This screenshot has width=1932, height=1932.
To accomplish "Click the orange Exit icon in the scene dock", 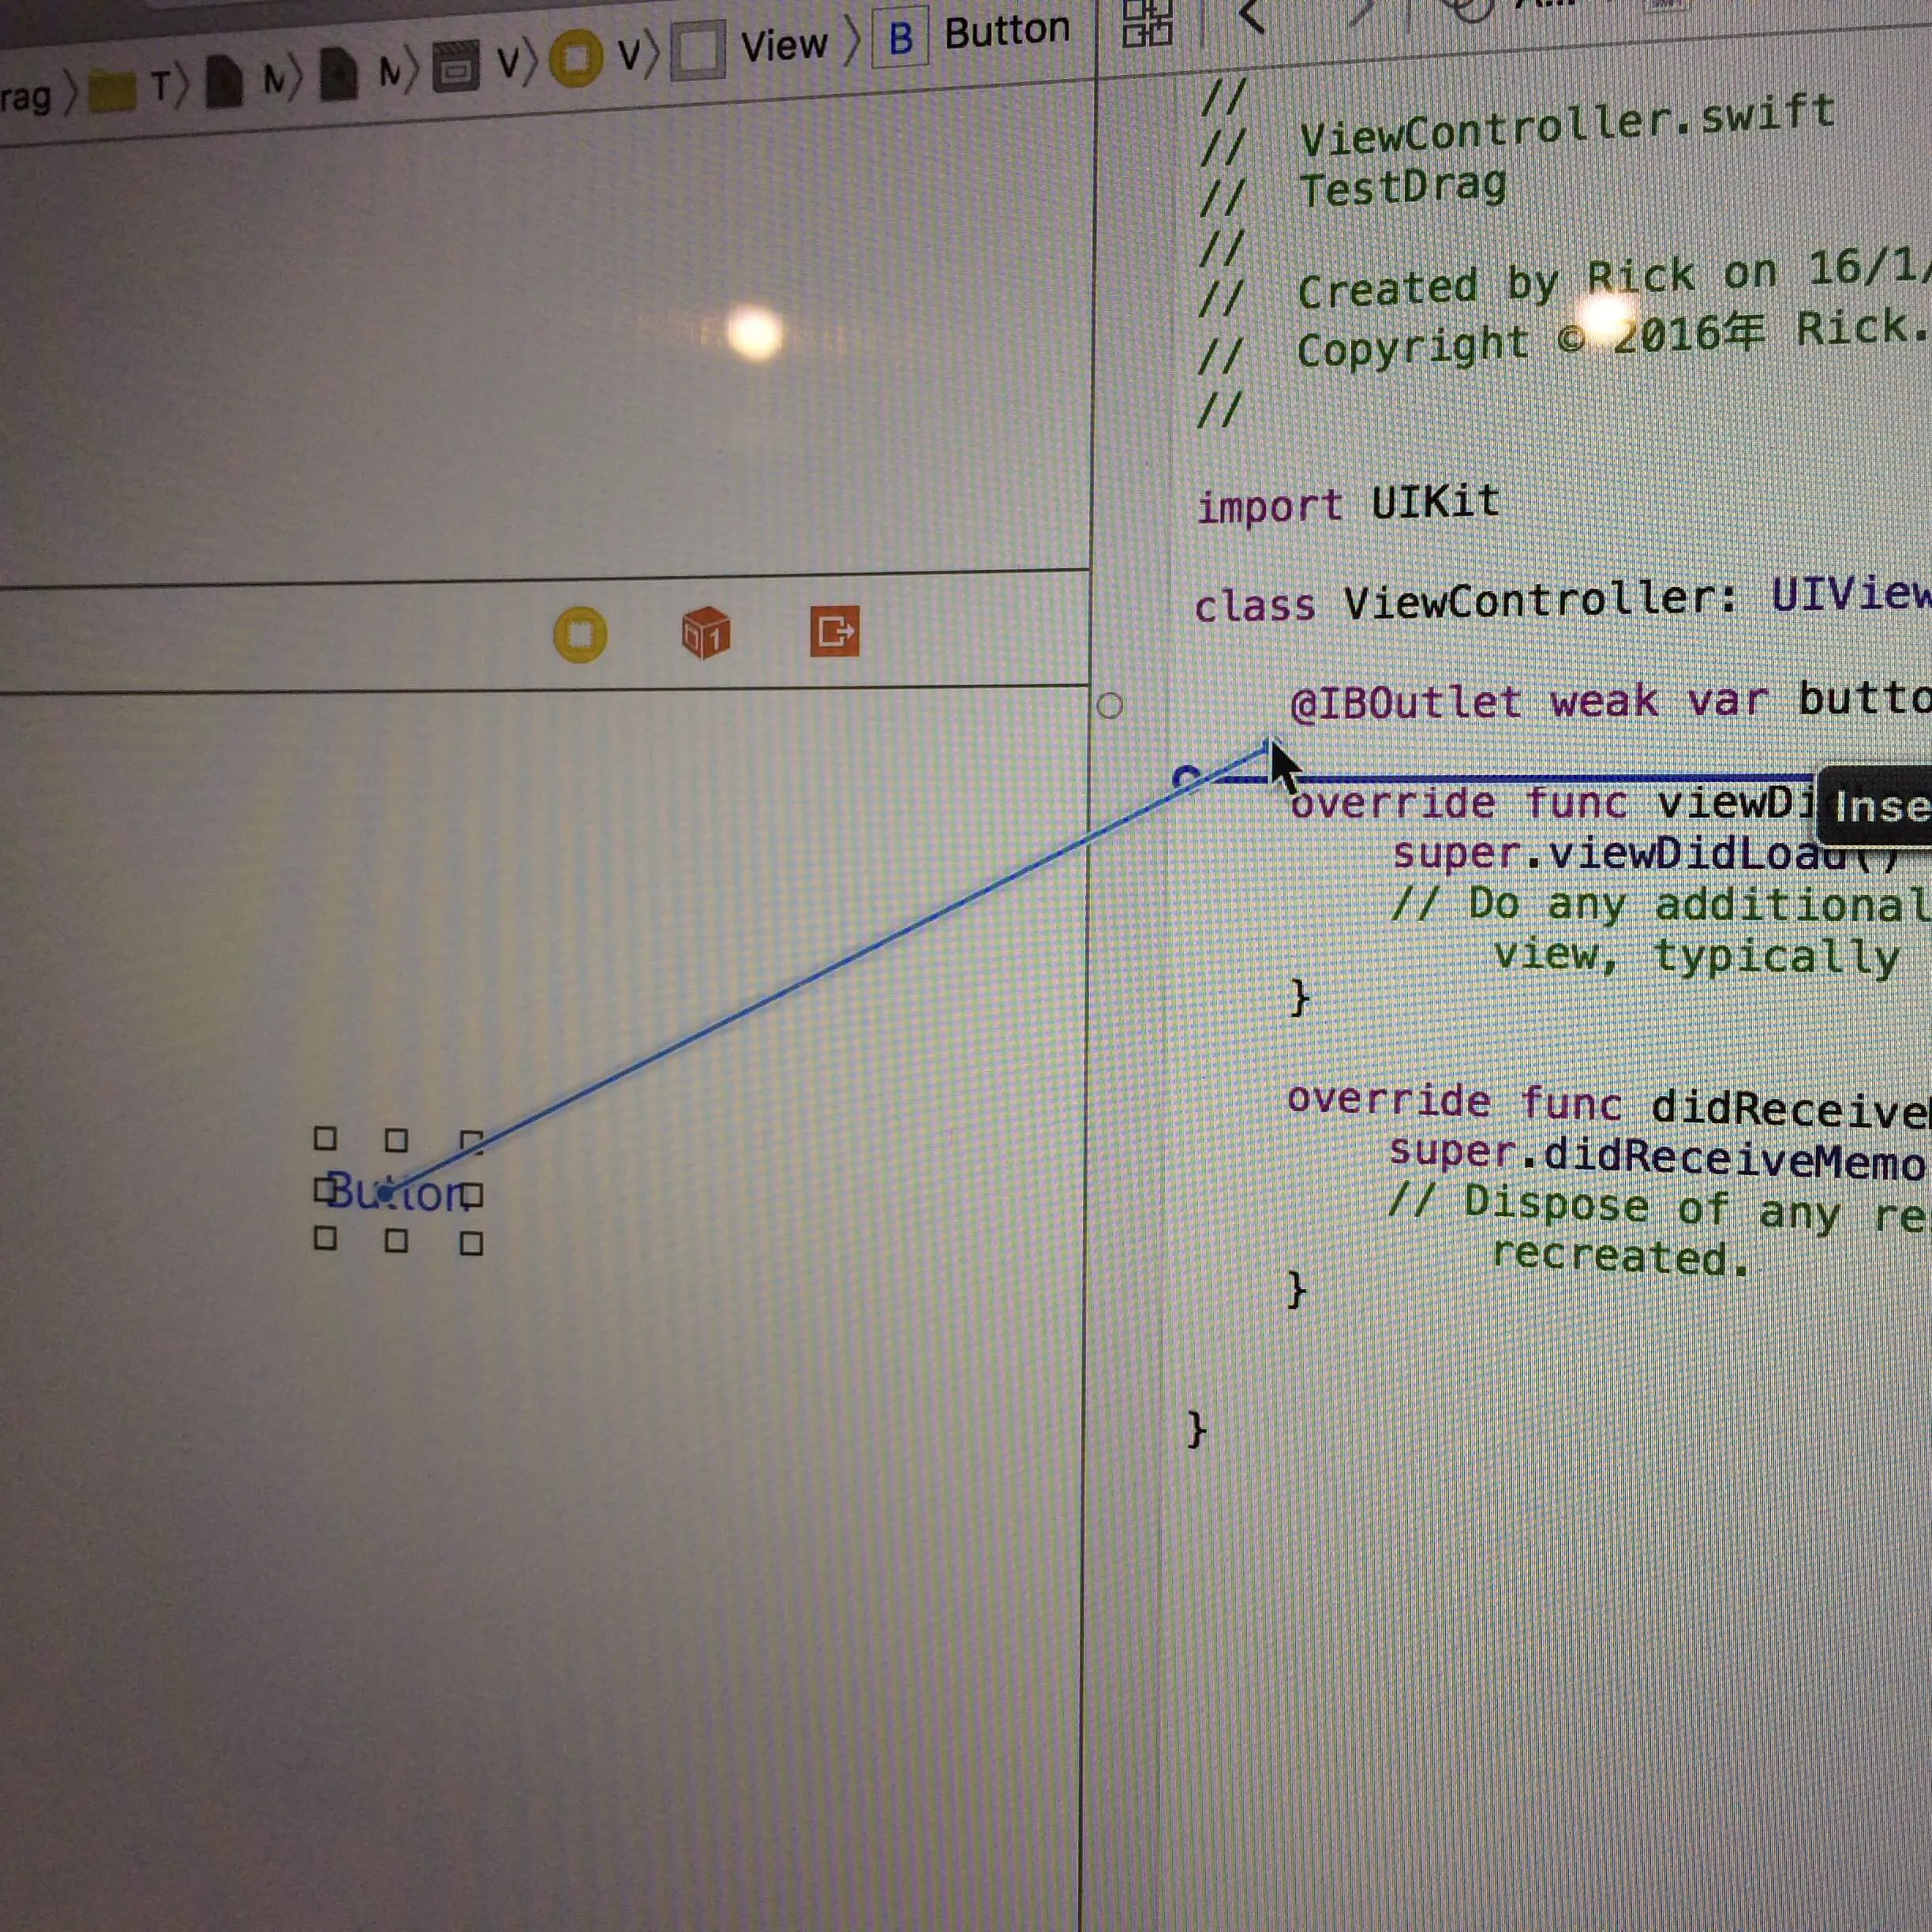I will (834, 632).
